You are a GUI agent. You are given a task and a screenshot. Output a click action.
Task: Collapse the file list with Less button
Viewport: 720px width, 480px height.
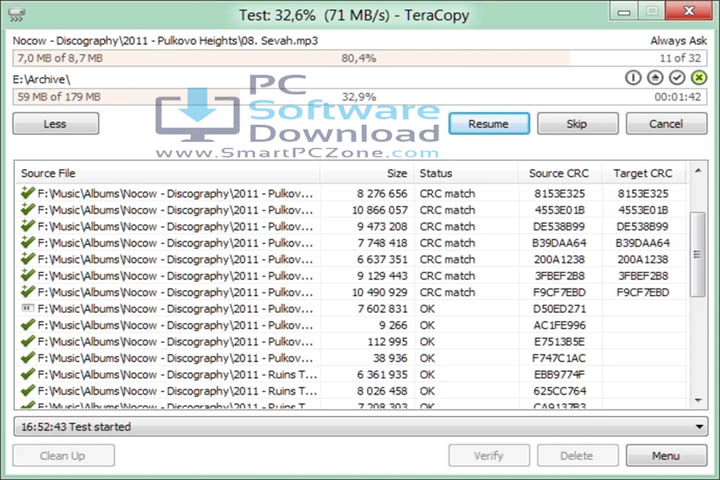56,124
